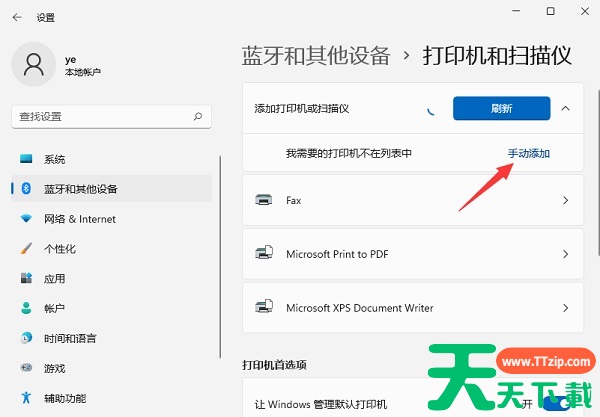Open 时间和语言 settings category
The image size is (600, 417).
112,338
